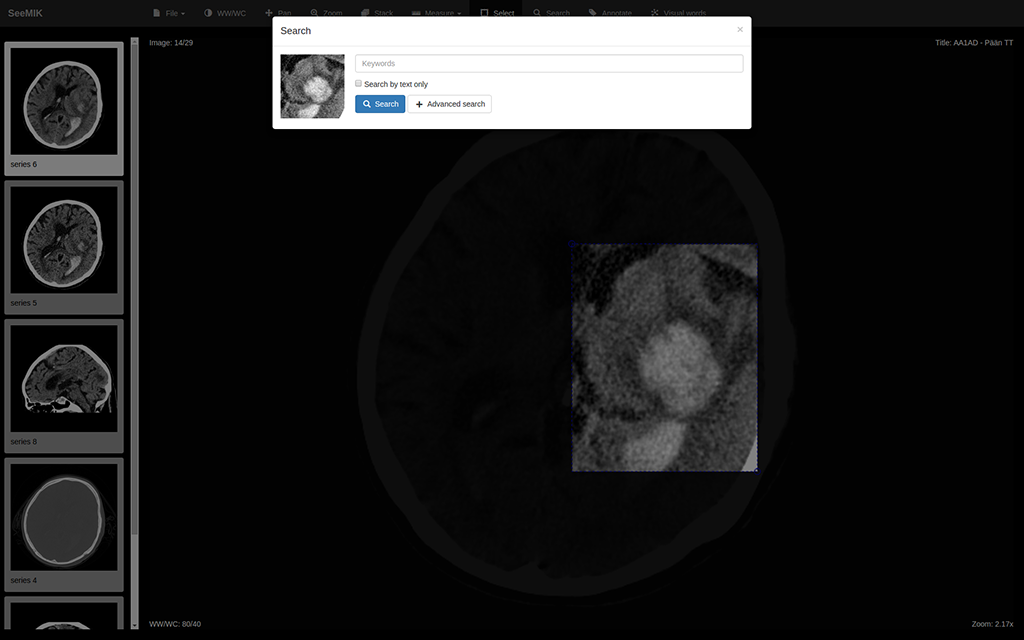Close the Search dialog
The image size is (1024, 640).
pyautogui.click(x=740, y=30)
